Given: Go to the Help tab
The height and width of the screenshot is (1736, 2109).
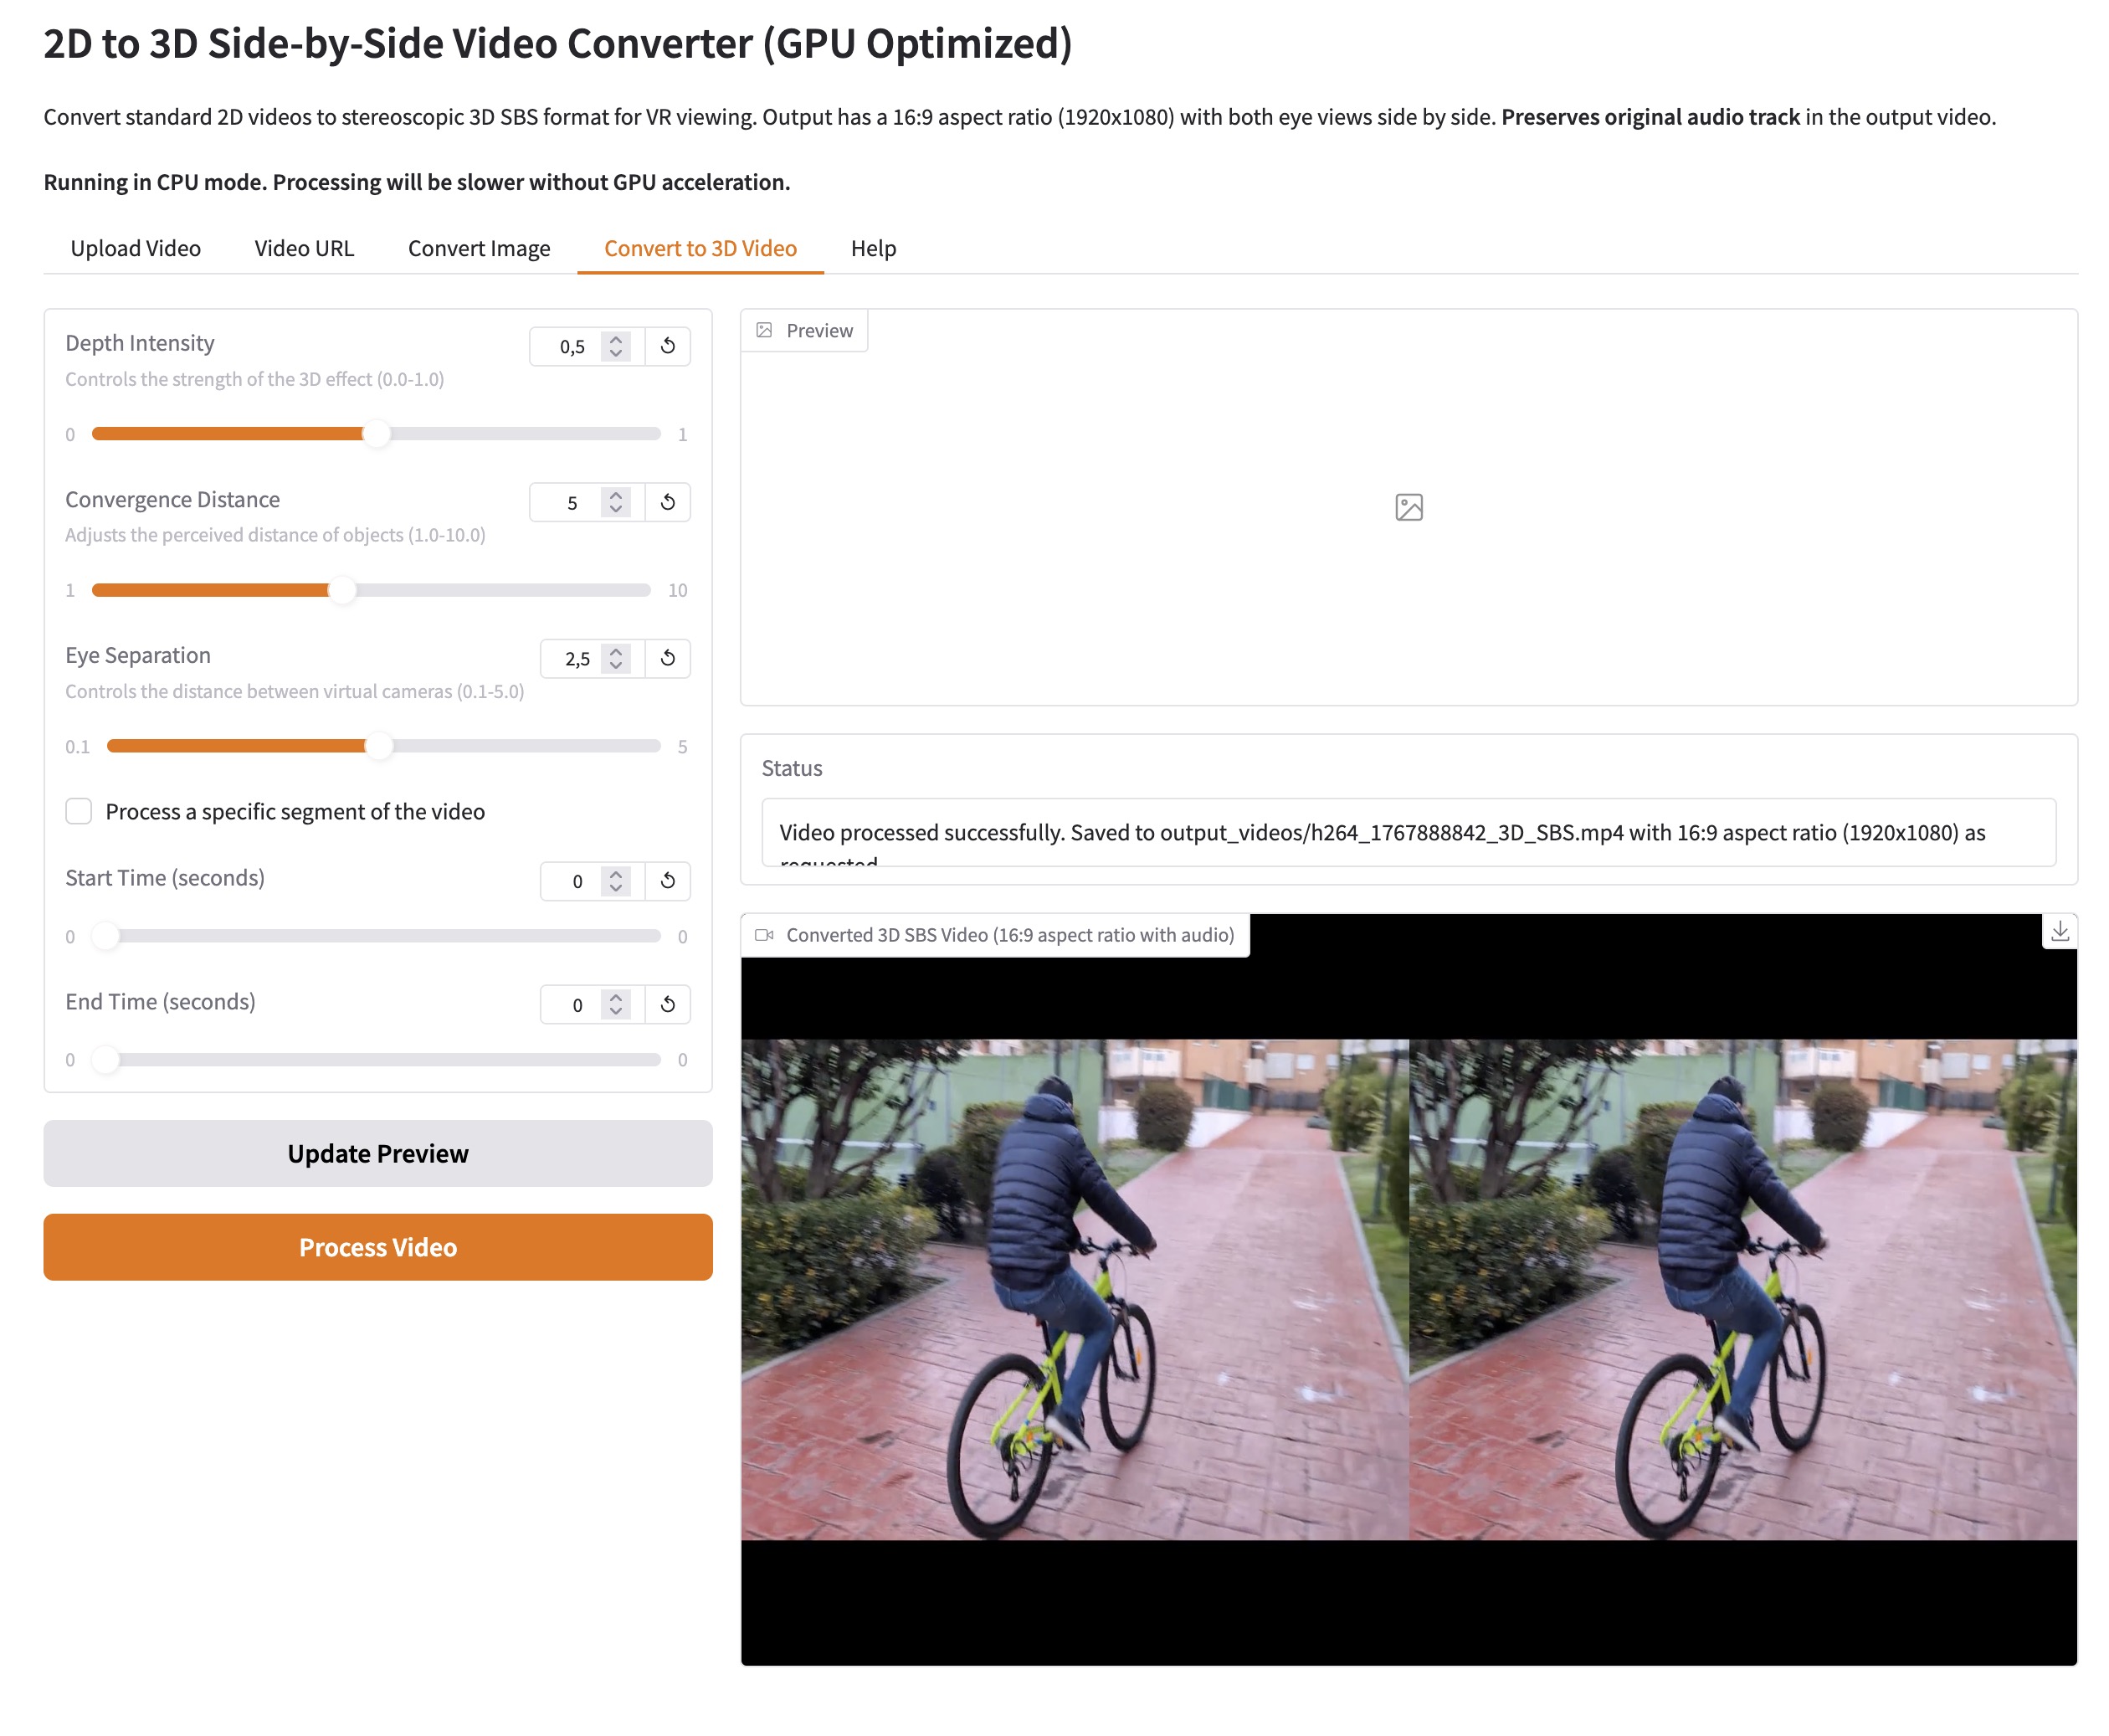Looking at the screenshot, I should 873,248.
